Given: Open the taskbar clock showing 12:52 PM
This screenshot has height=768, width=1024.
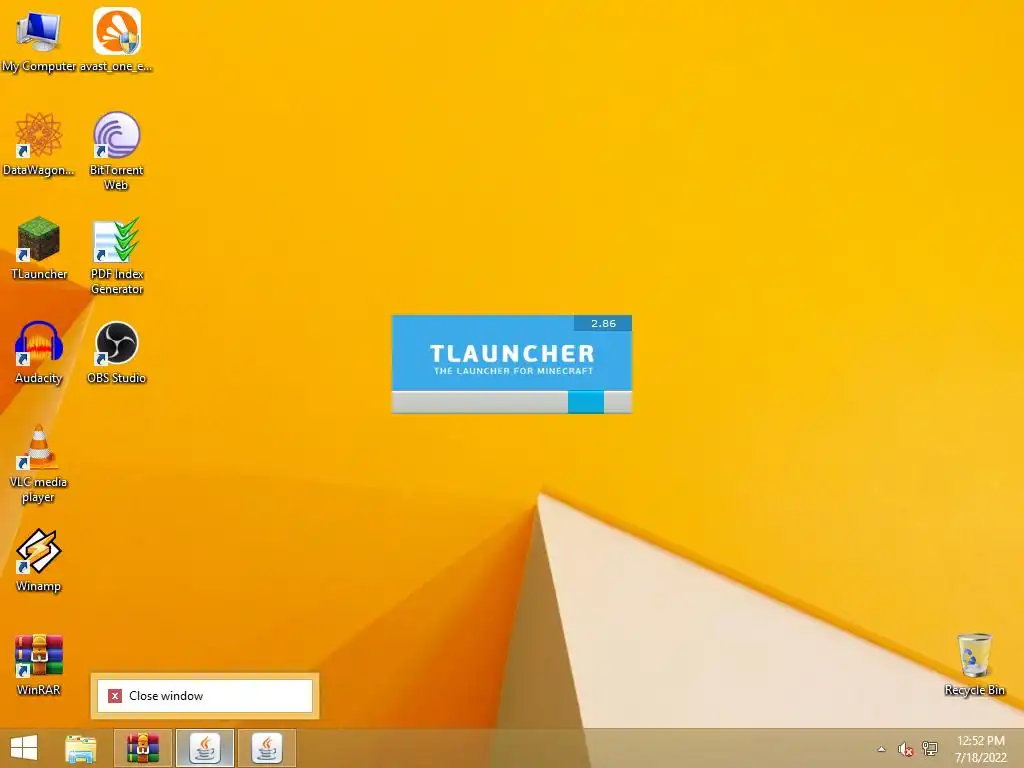Looking at the screenshot, I should pos(980,749).
